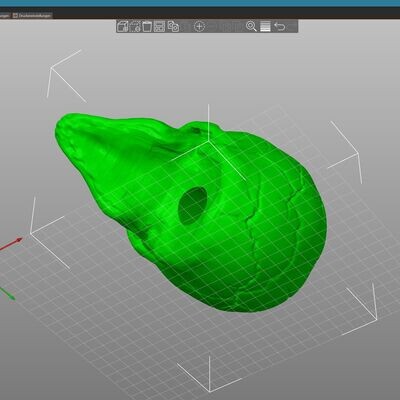
Task: Switch to the partially visible leftmost tab
Action: coord(5,15)
